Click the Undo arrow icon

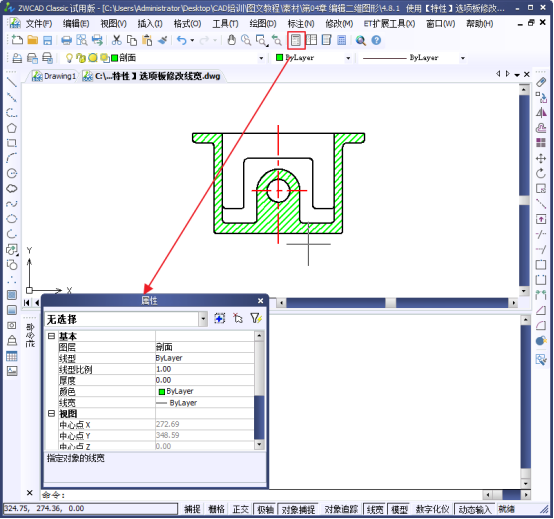click(x=182, y=40)
